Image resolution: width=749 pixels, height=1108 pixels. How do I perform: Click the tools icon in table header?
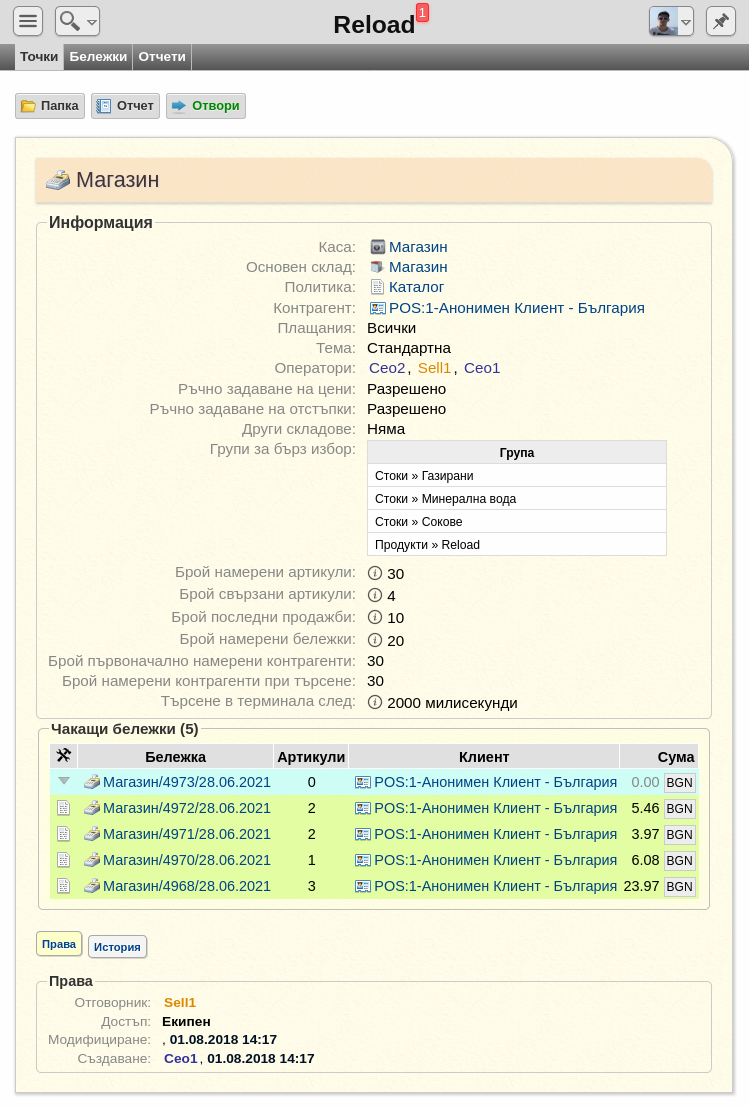[64, 755]
